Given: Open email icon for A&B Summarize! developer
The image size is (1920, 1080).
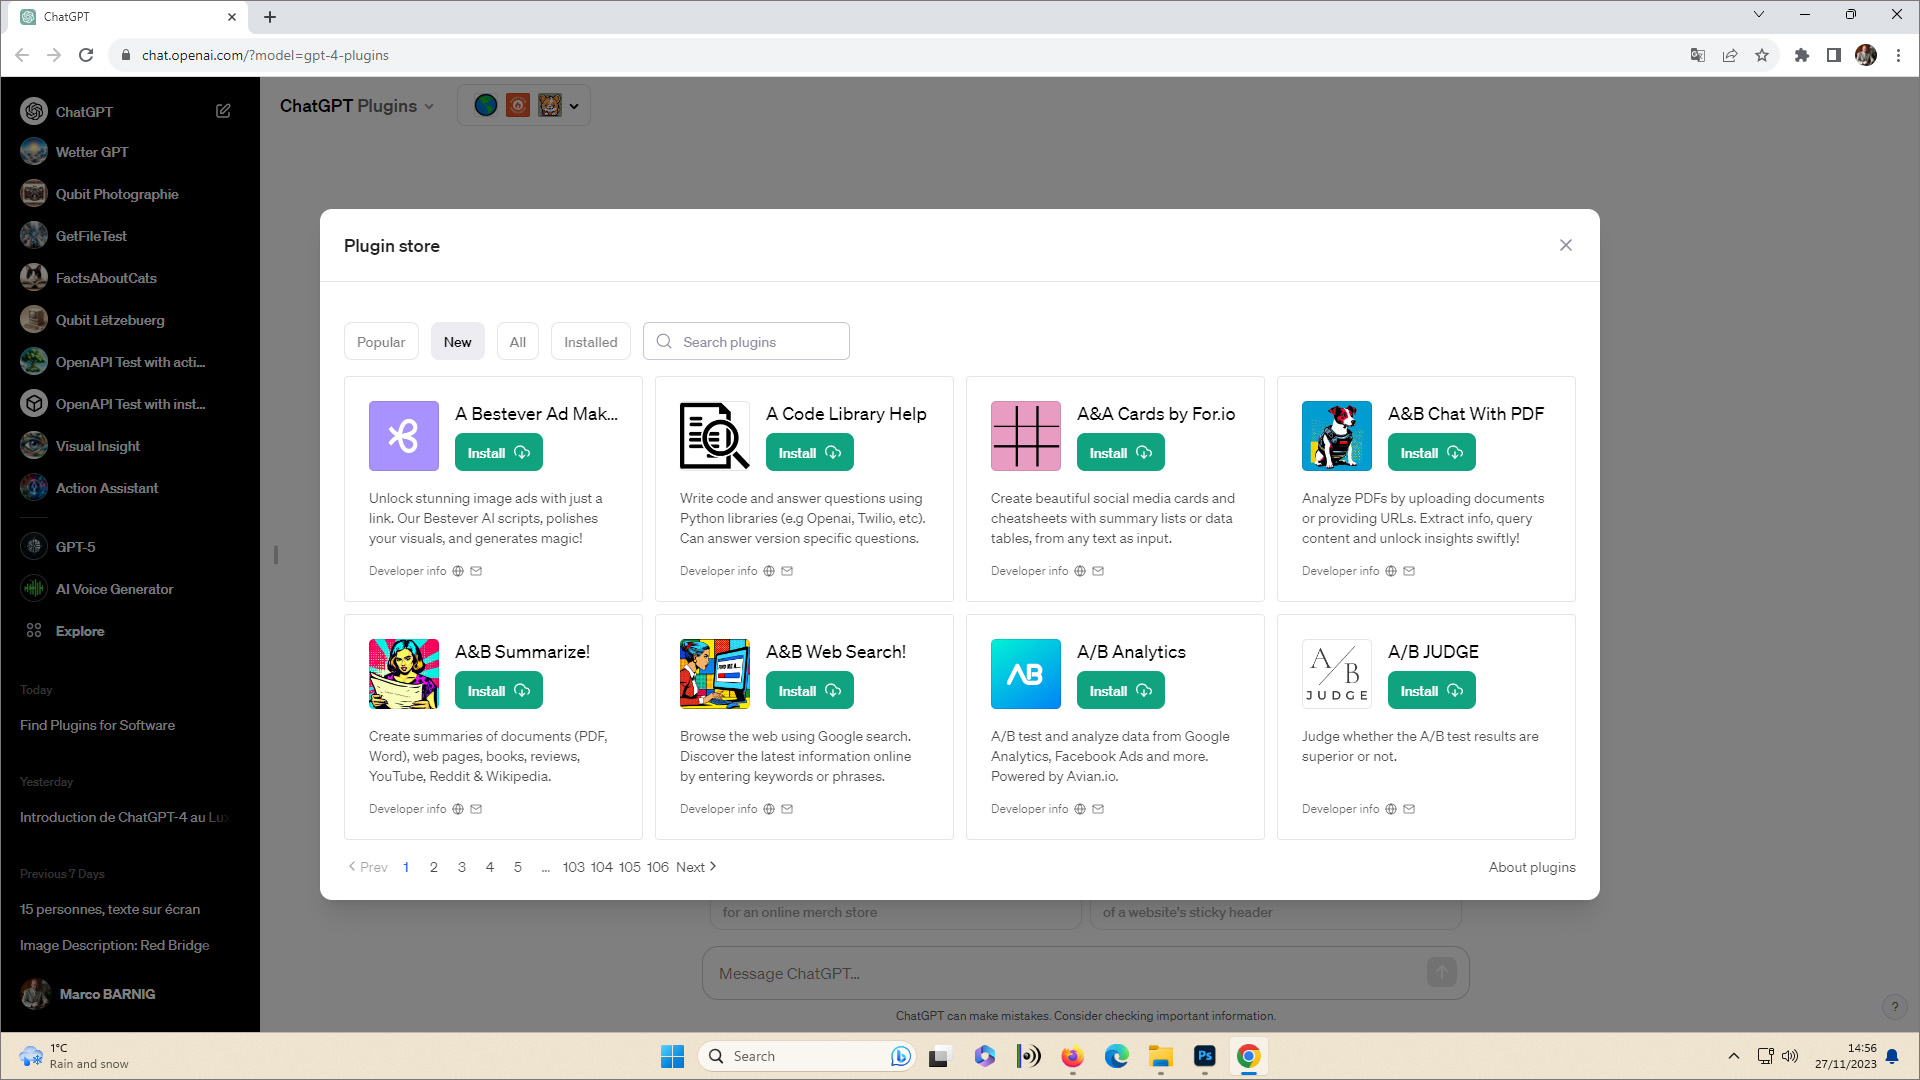Looking at the screenshot, I should [x=476, y=809].
